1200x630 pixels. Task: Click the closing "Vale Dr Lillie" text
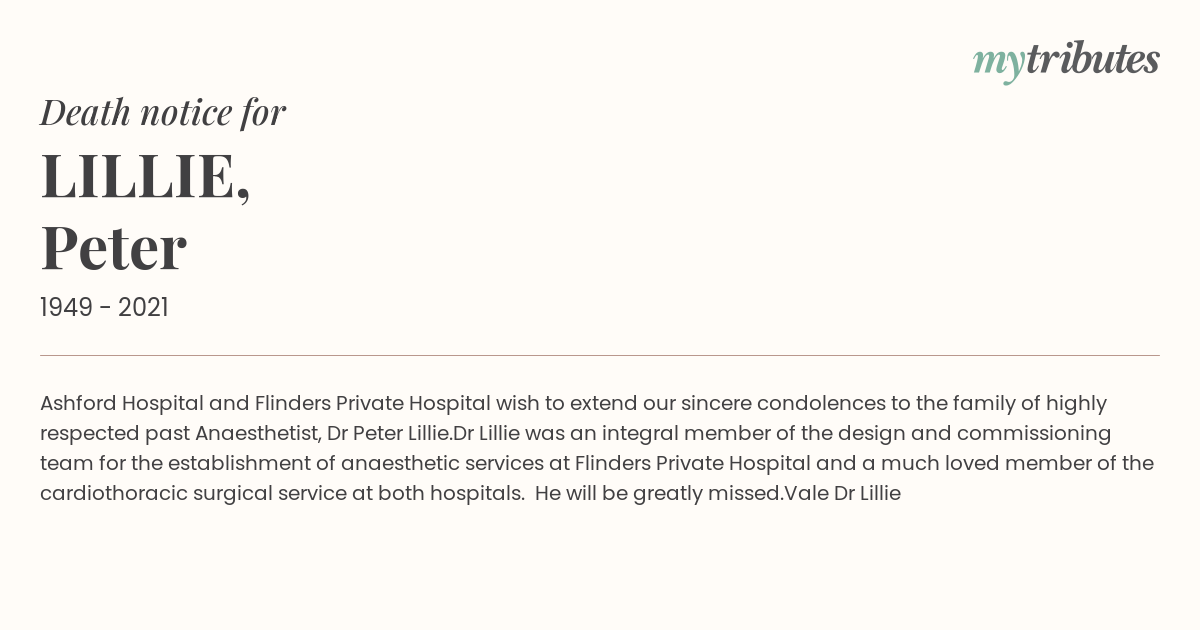click(x=843, y=494)
